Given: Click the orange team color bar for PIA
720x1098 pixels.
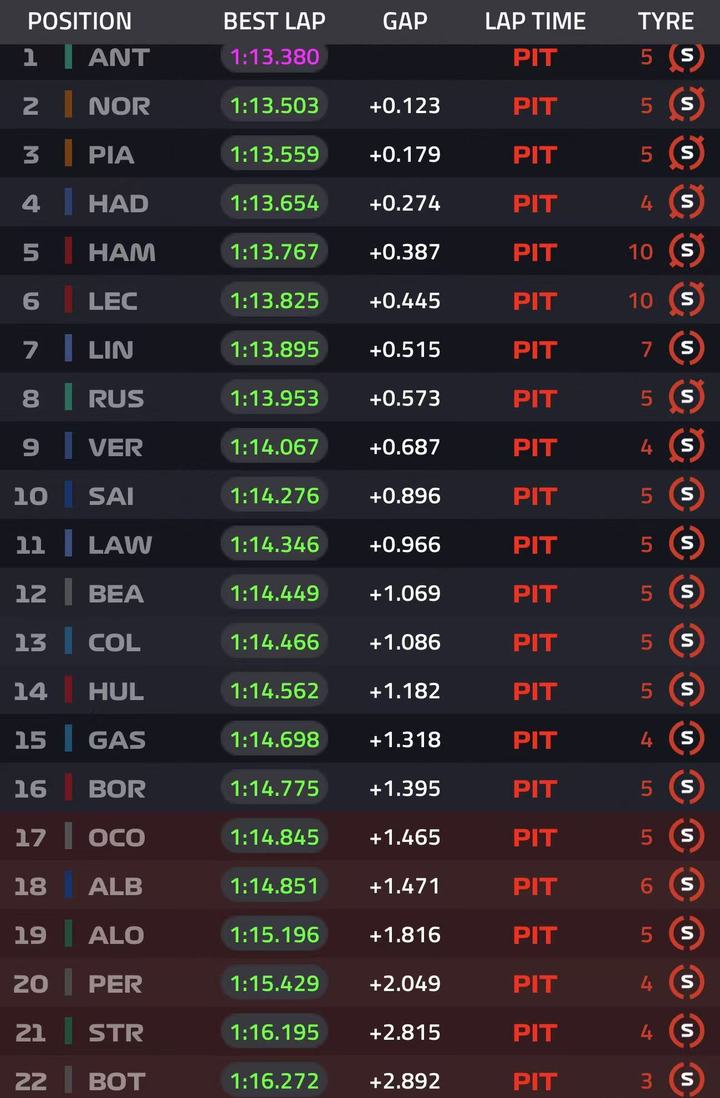Looking at the screenshot, I should pyautogui.click(x=68, y=154).
